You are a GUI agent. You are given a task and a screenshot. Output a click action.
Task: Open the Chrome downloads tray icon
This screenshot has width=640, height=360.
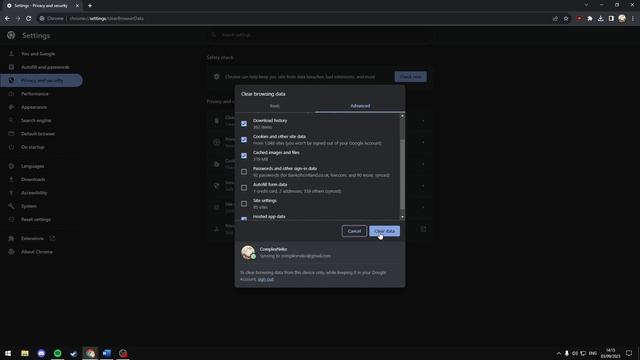pos(600,18)
